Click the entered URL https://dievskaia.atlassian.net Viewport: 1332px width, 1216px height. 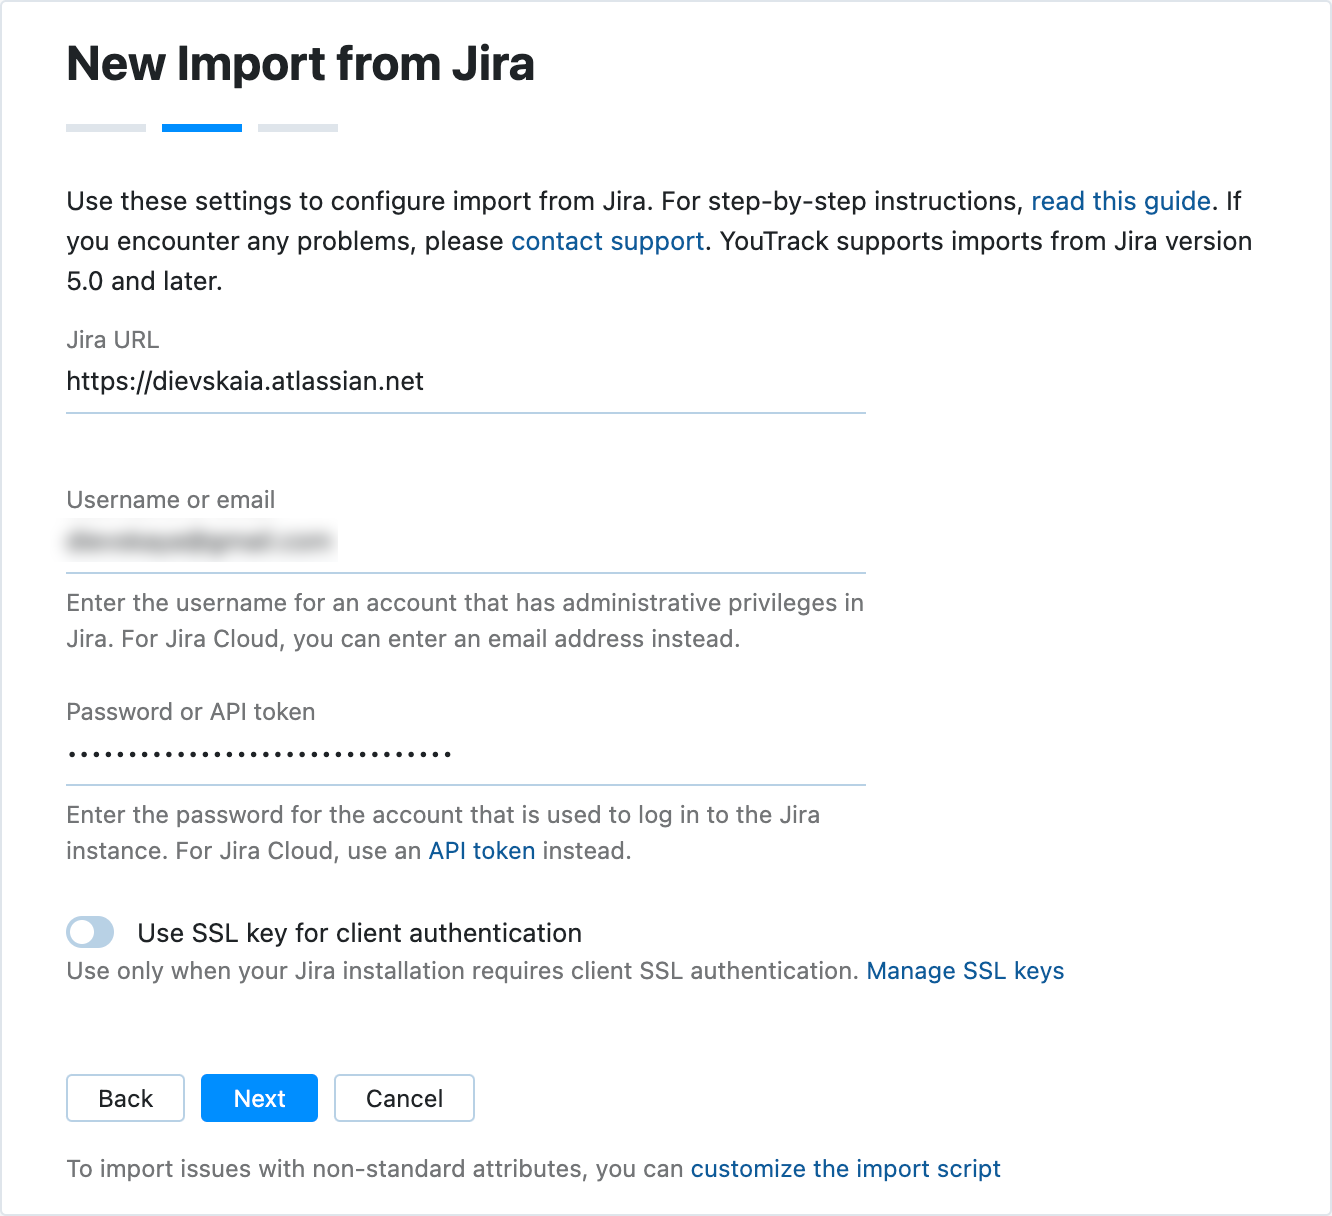point(244,381)
